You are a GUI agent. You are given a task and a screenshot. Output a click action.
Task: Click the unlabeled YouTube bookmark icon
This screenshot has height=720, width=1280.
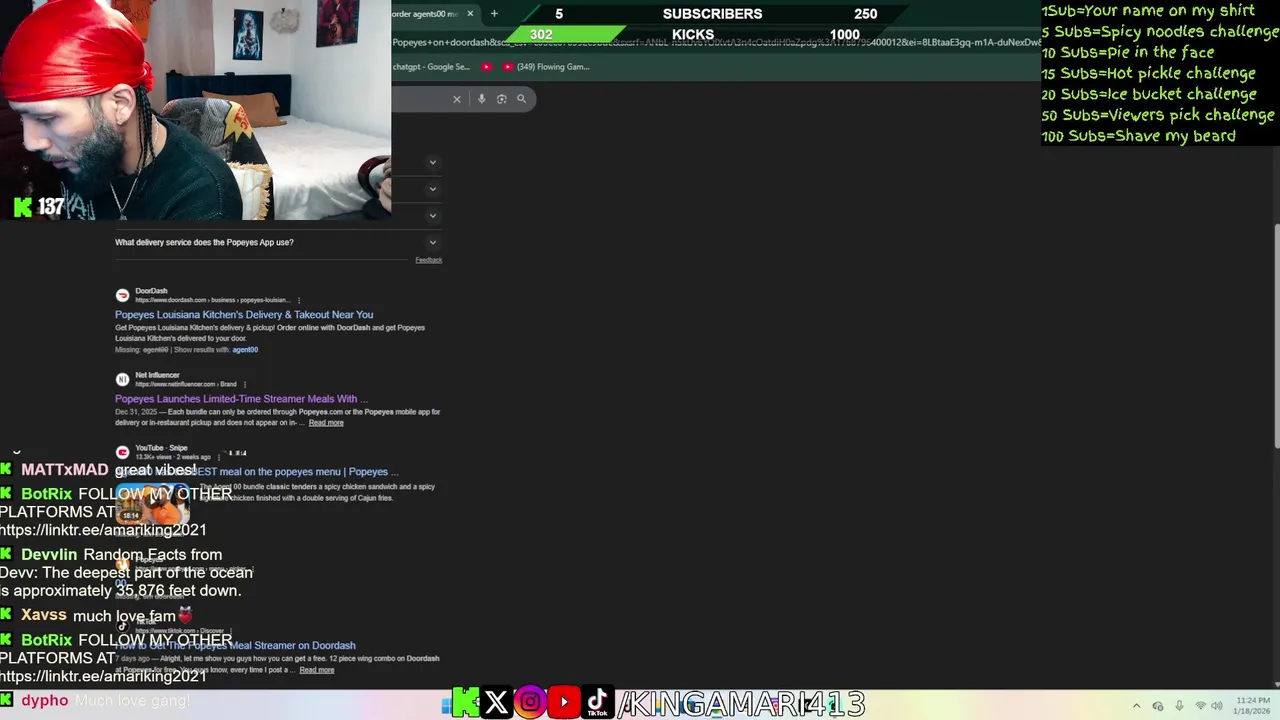[x=487, y=67]
